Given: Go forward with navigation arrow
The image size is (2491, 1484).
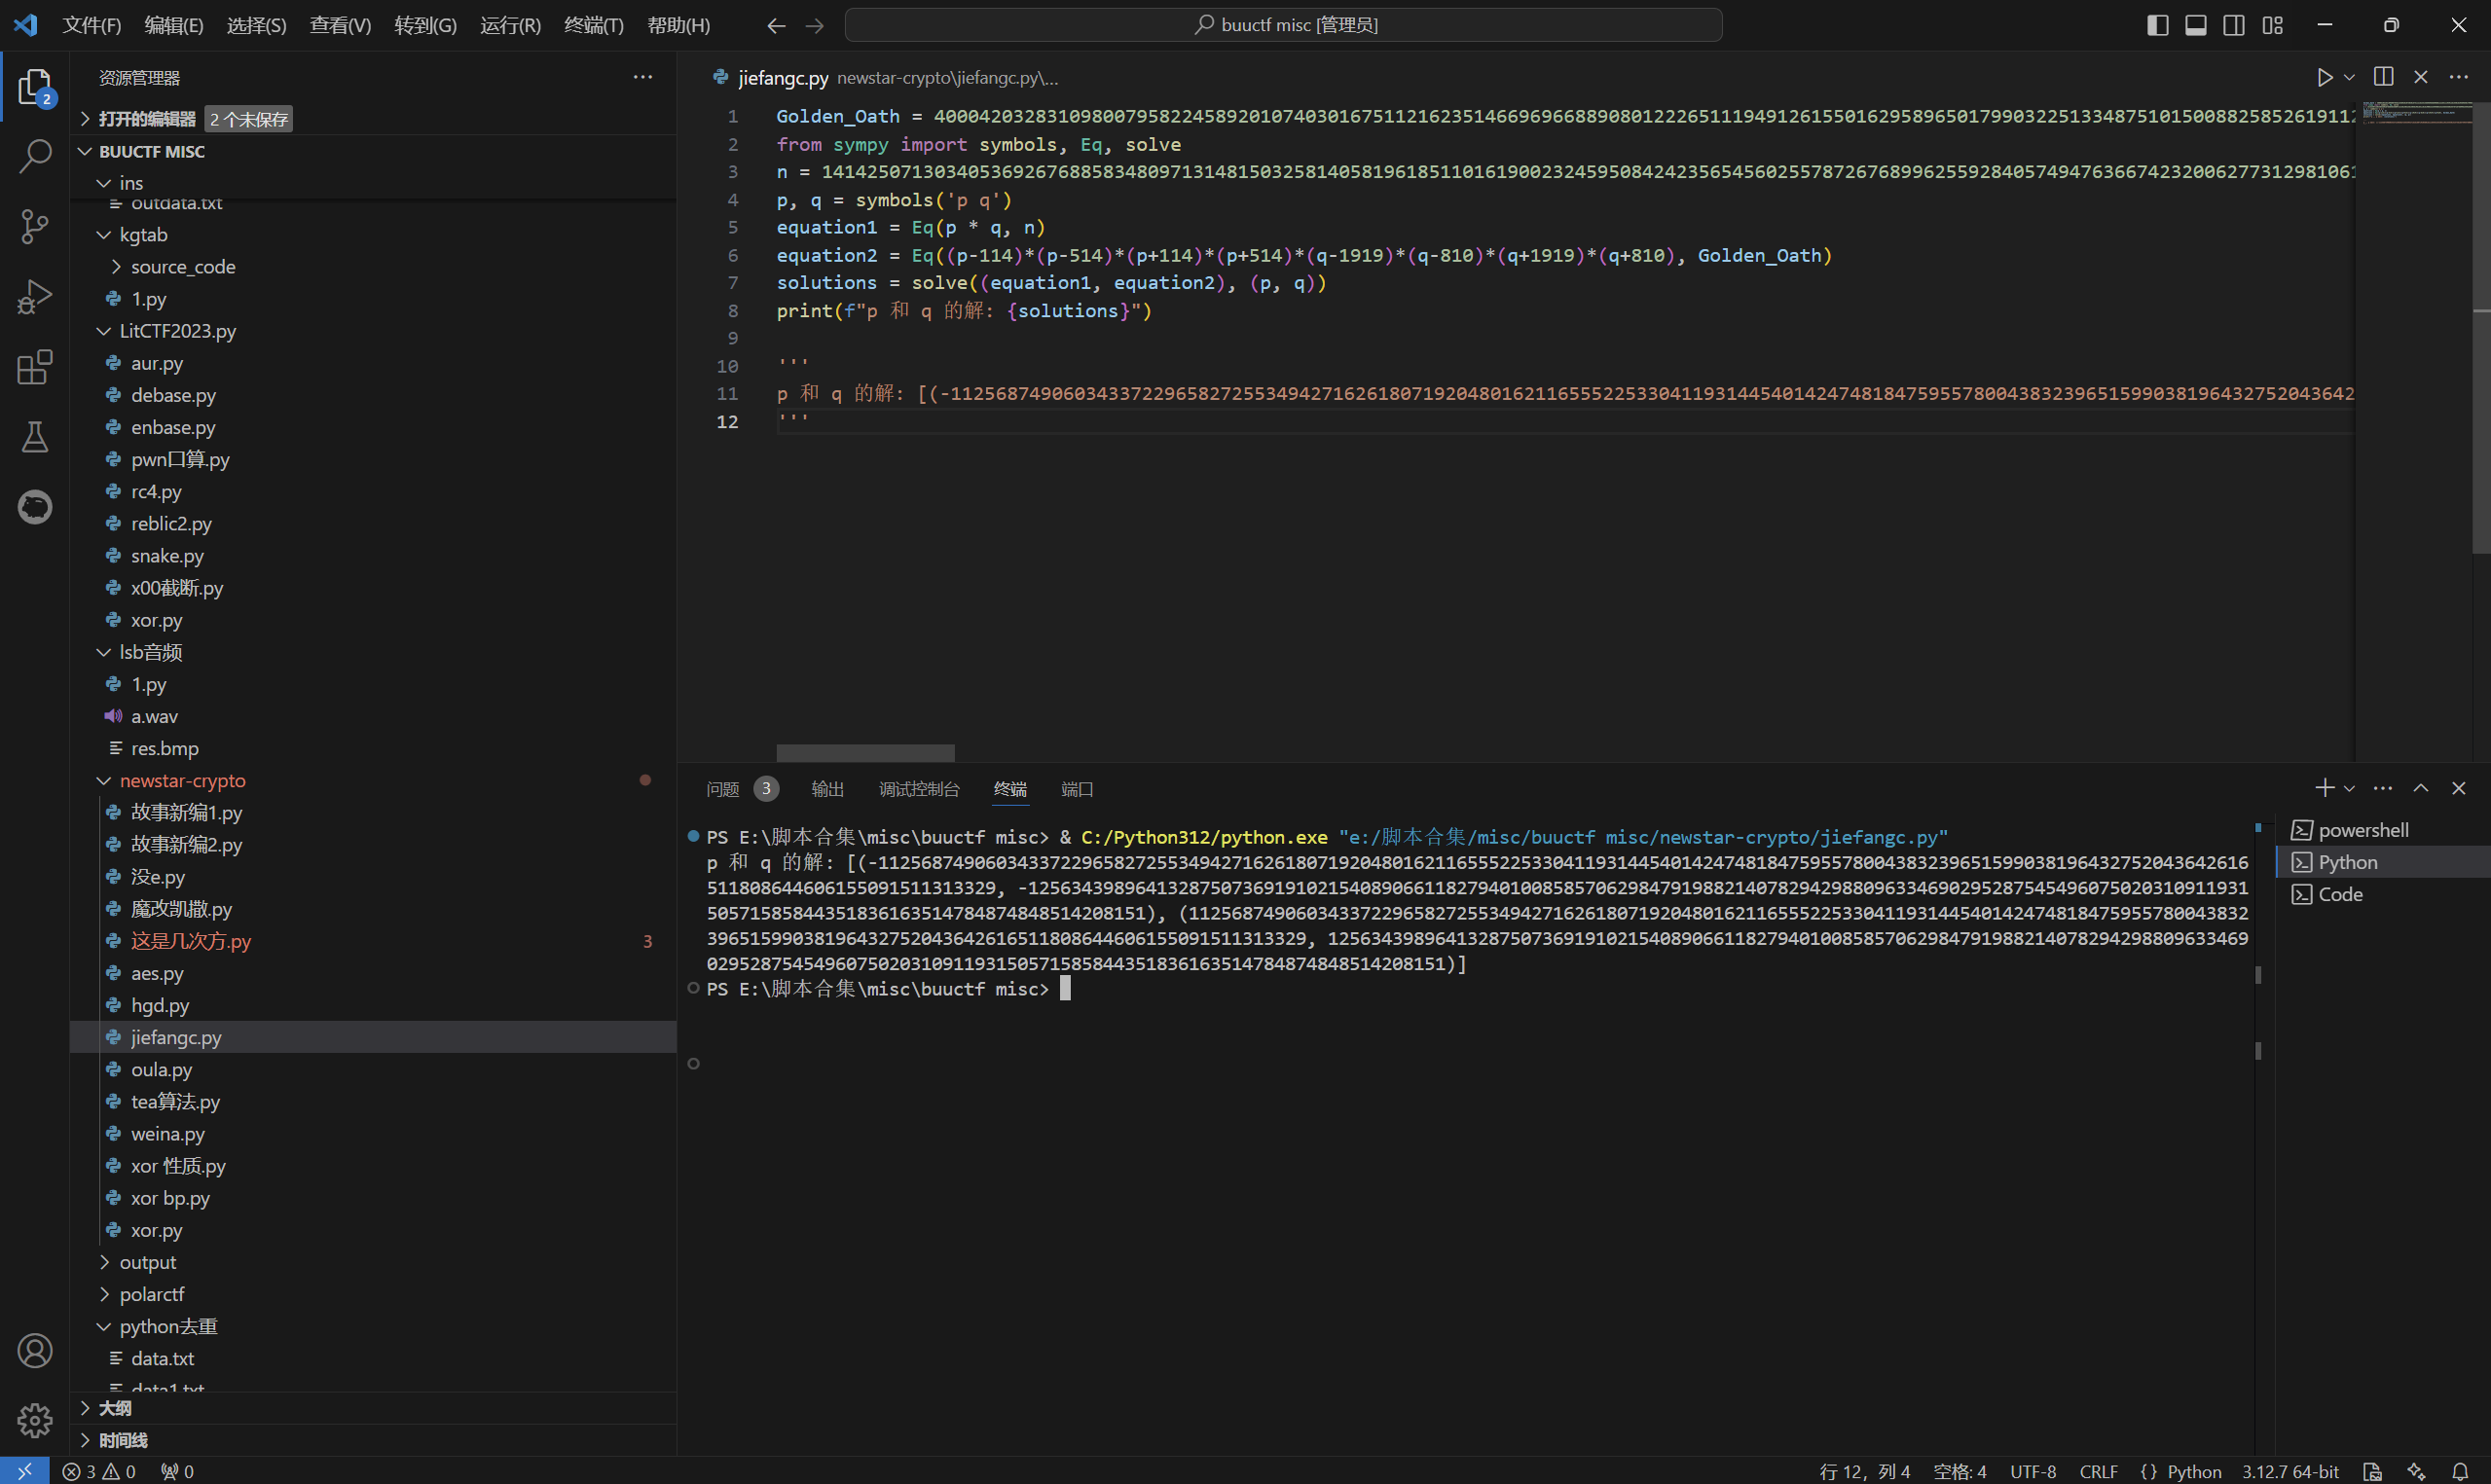Looking at the screenshot, I should 815,25.
